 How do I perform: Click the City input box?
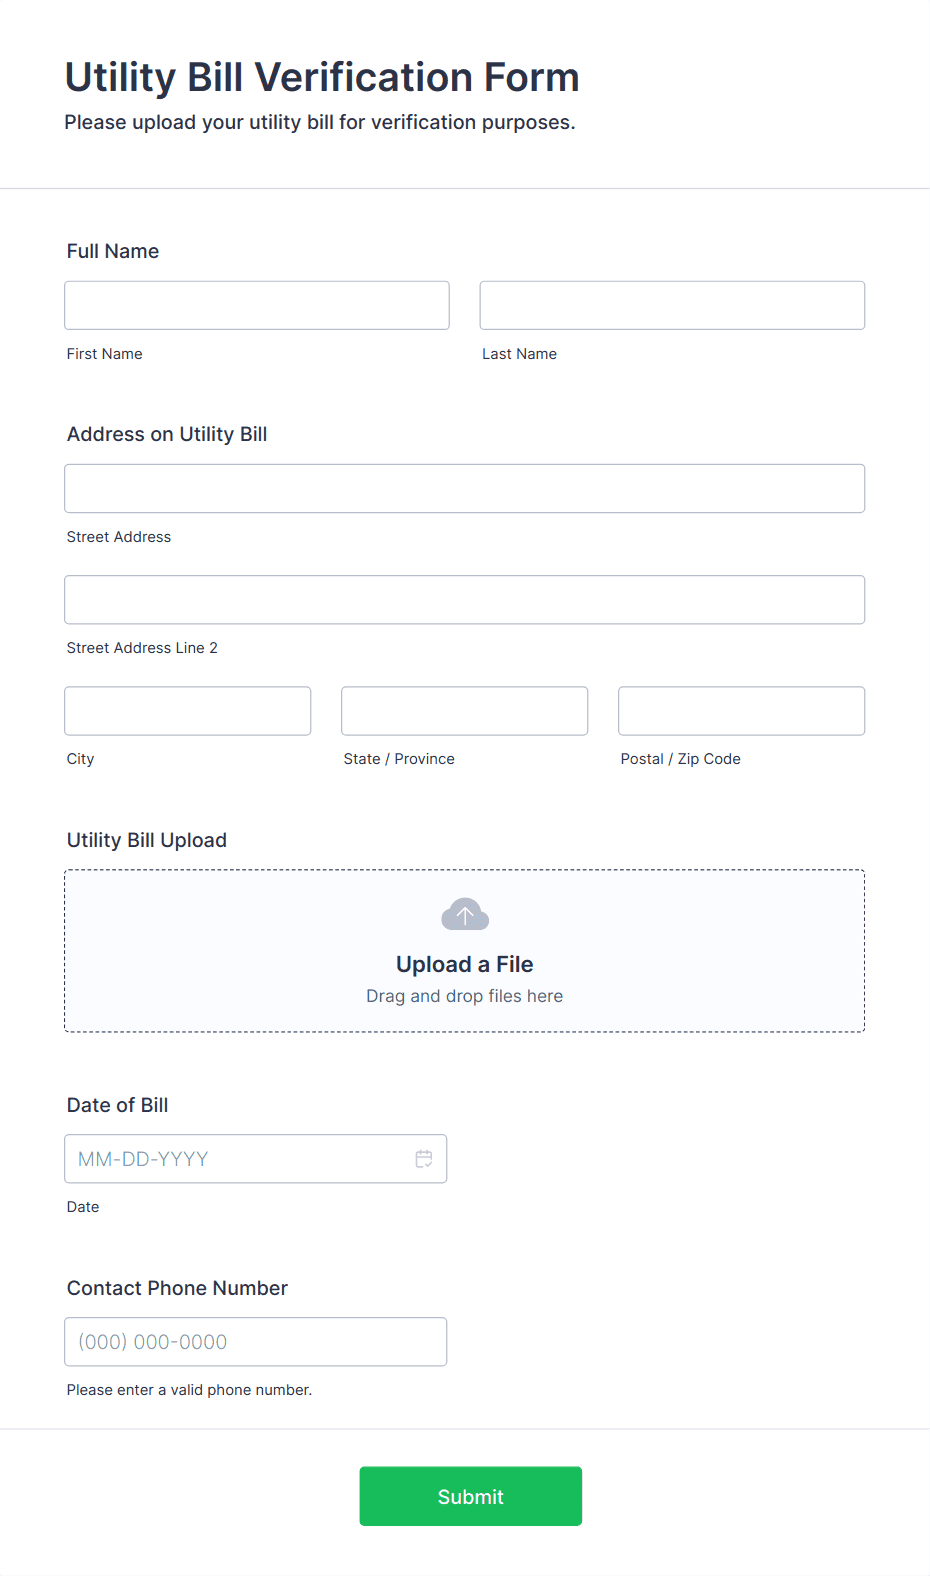pos(187,710)
